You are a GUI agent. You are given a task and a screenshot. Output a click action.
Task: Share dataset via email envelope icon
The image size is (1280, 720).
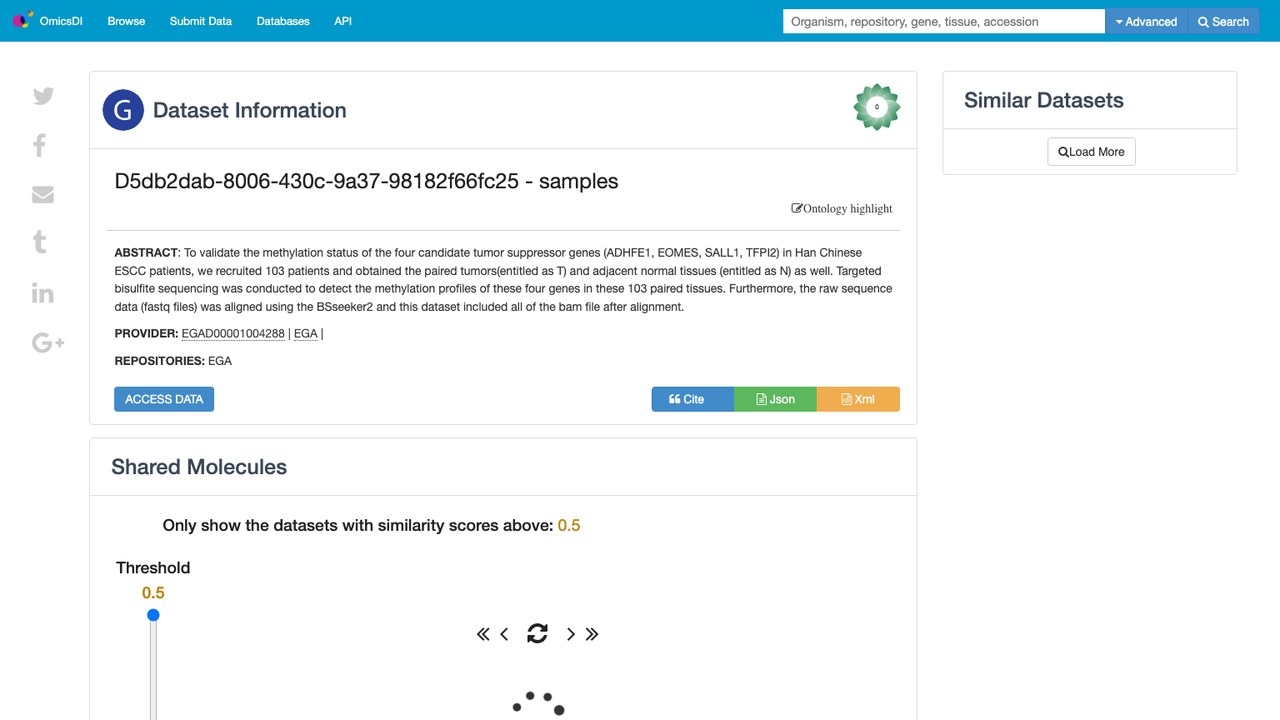point(43,194)
